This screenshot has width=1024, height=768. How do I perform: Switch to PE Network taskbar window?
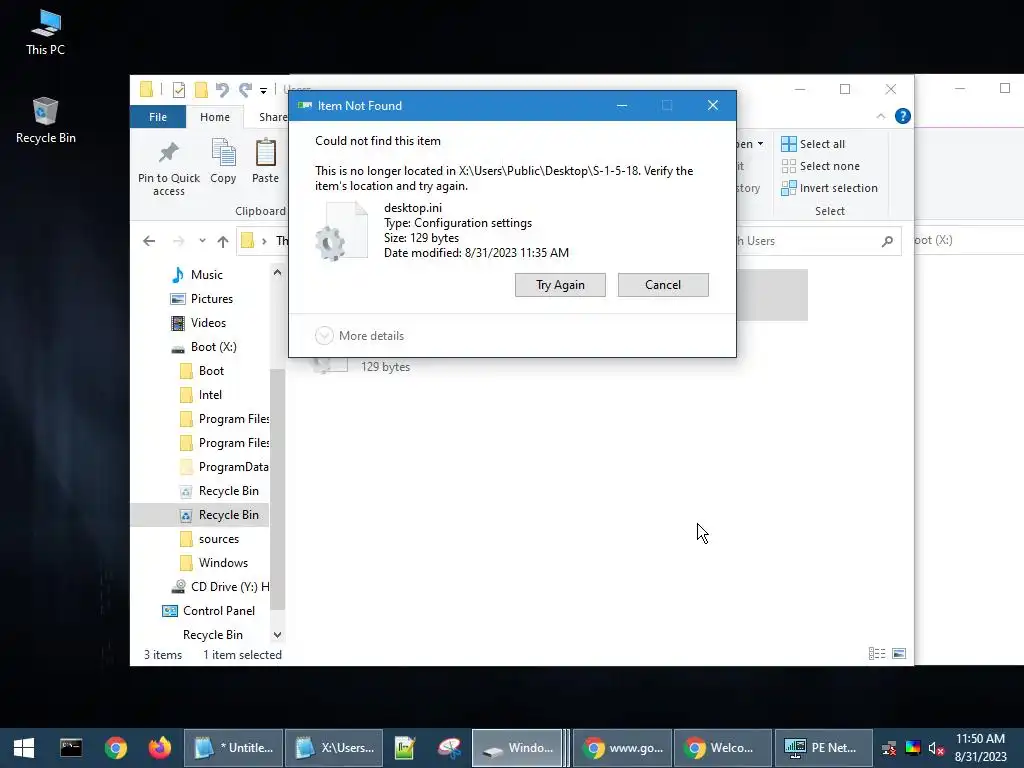click(823, 748)
